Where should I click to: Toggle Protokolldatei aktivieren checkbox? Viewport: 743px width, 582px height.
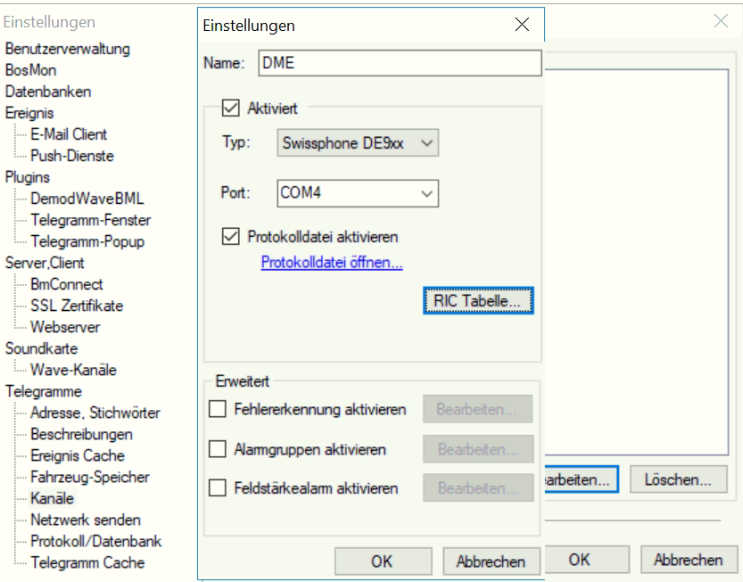[x=231, y=237]
